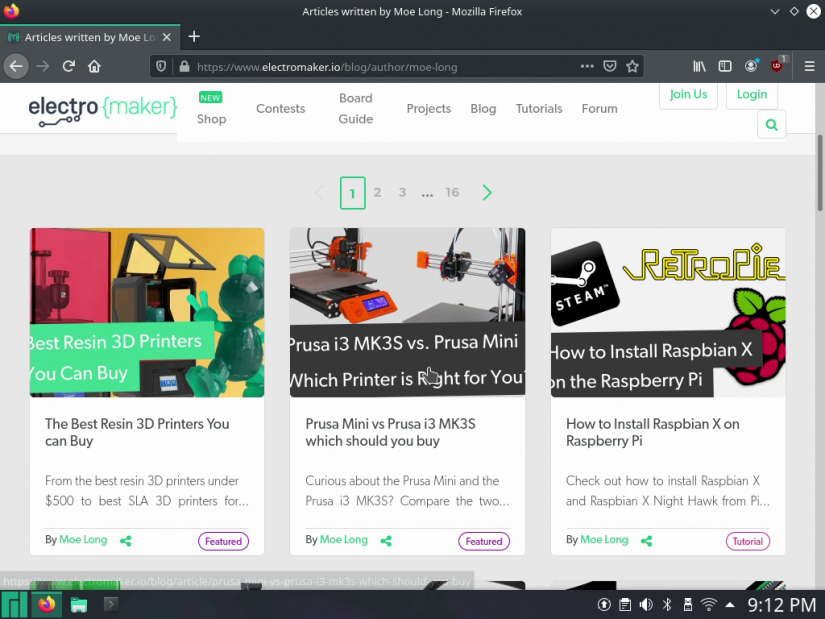
Task: Click the network WiFi icon in the system tray
Action: 708,604
